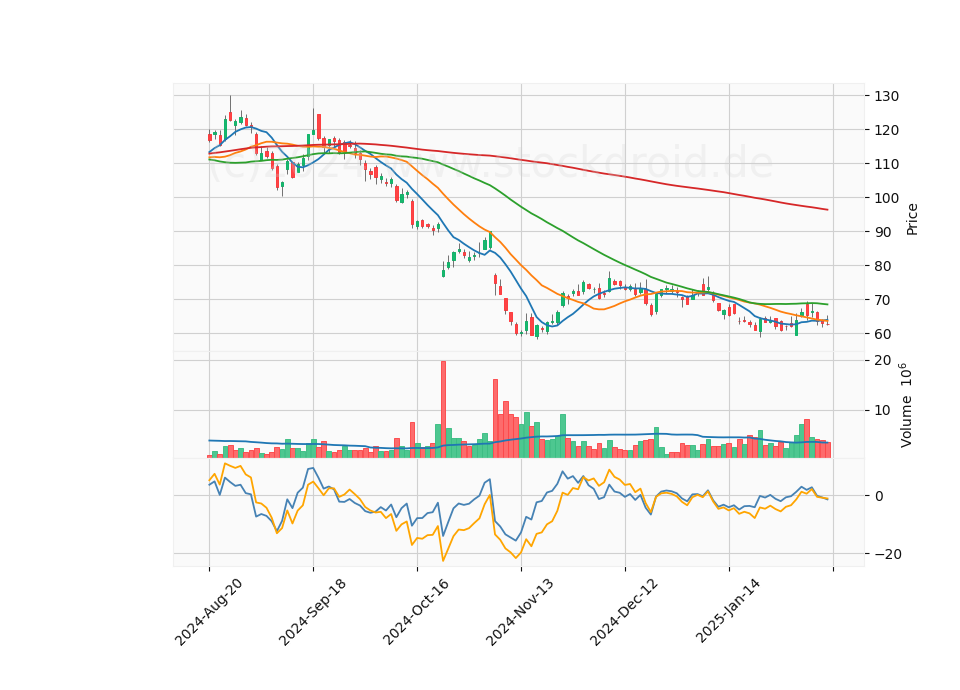This screenshot has width=960, height=690.
Task: Click the 70 price axis value
Action: tap(883, 300)
